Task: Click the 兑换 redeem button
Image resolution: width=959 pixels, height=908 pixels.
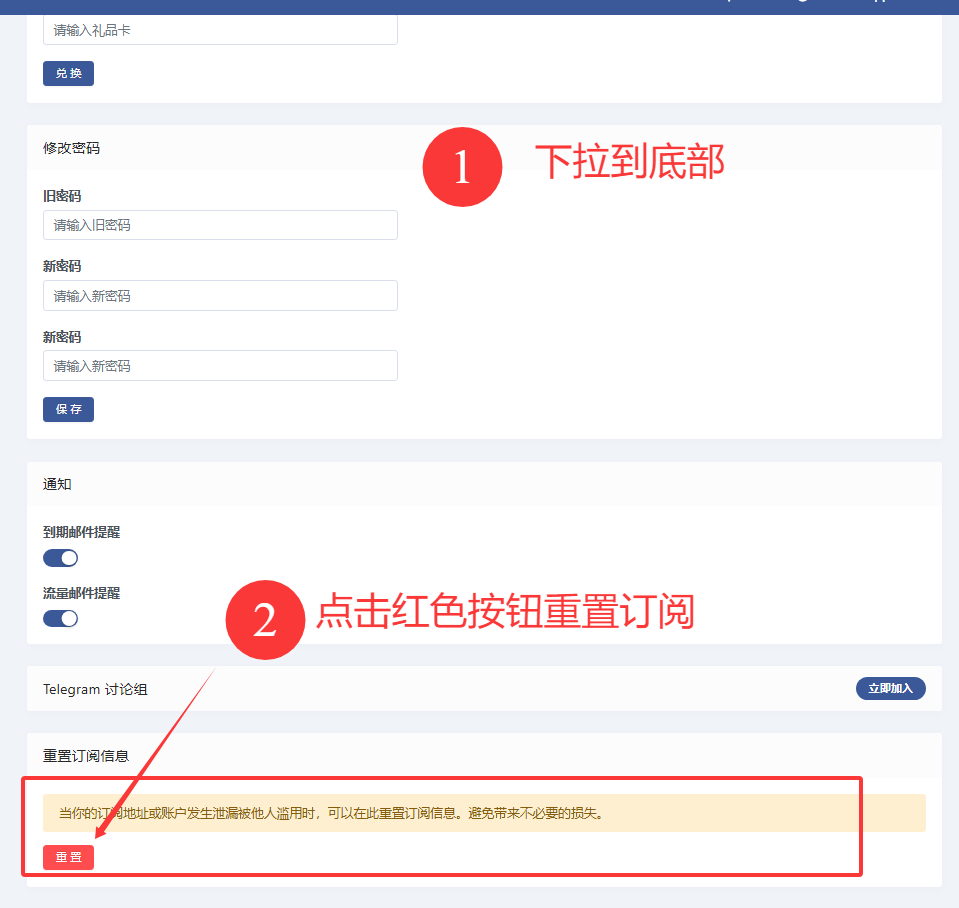Action: (68, 73)
